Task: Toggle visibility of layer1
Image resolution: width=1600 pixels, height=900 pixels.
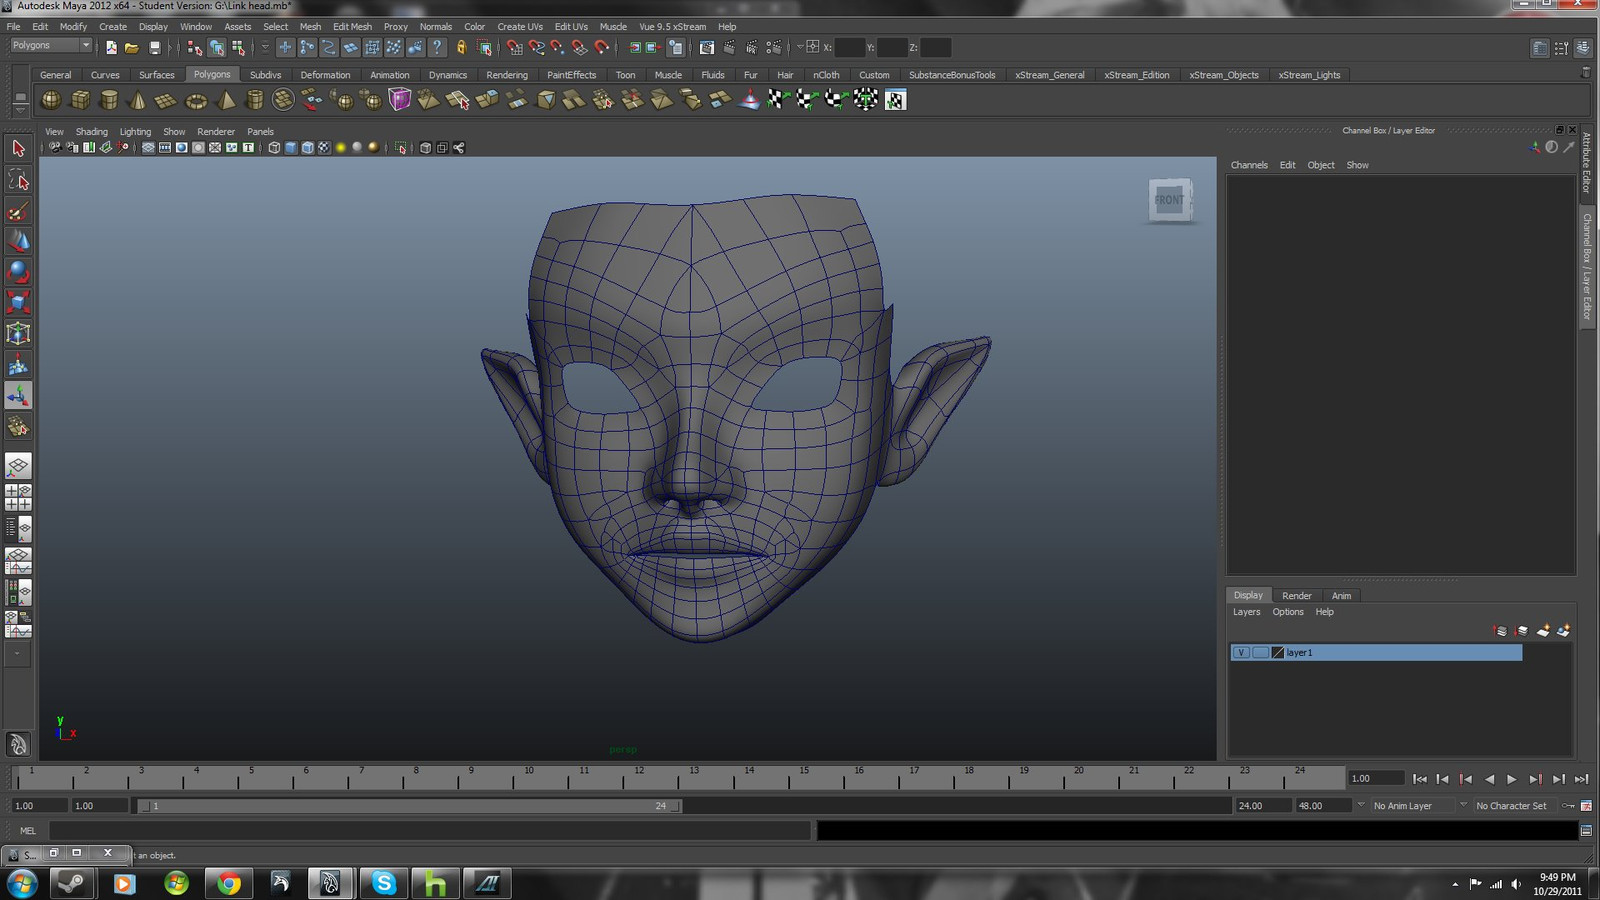Action: click(x=1241, y=652)
